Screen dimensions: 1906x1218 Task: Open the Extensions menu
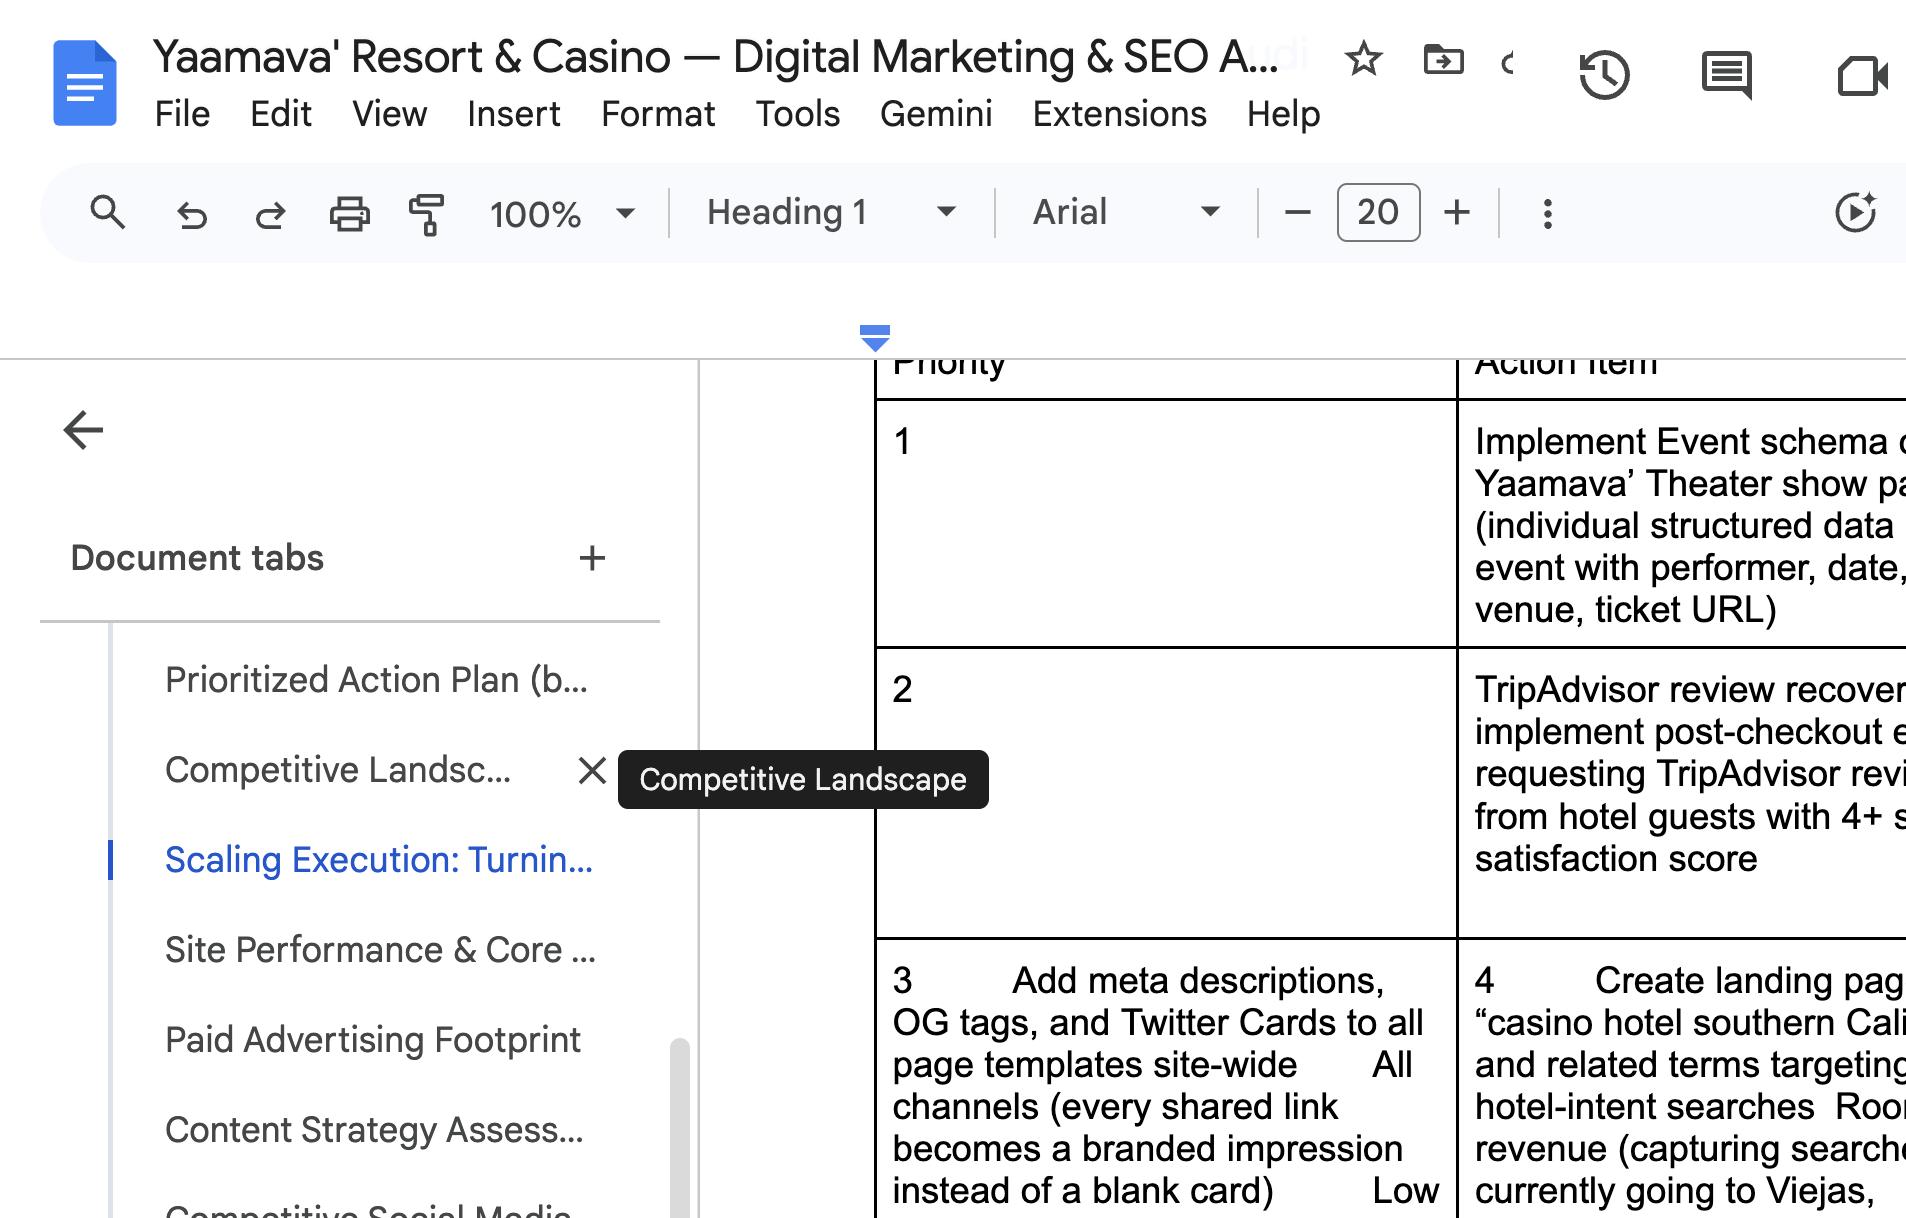point(1119,114)
